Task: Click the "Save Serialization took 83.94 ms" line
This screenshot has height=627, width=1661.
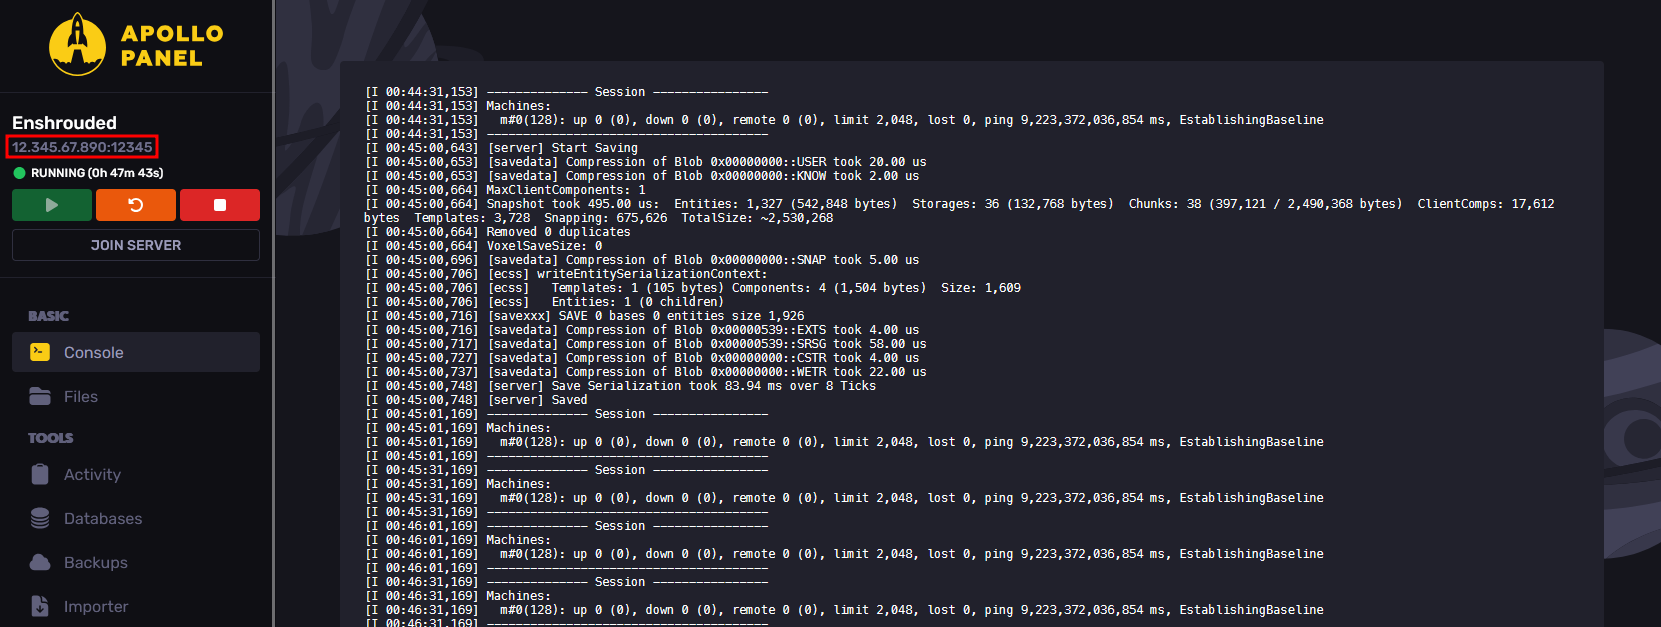Action: tap(621, 386)
